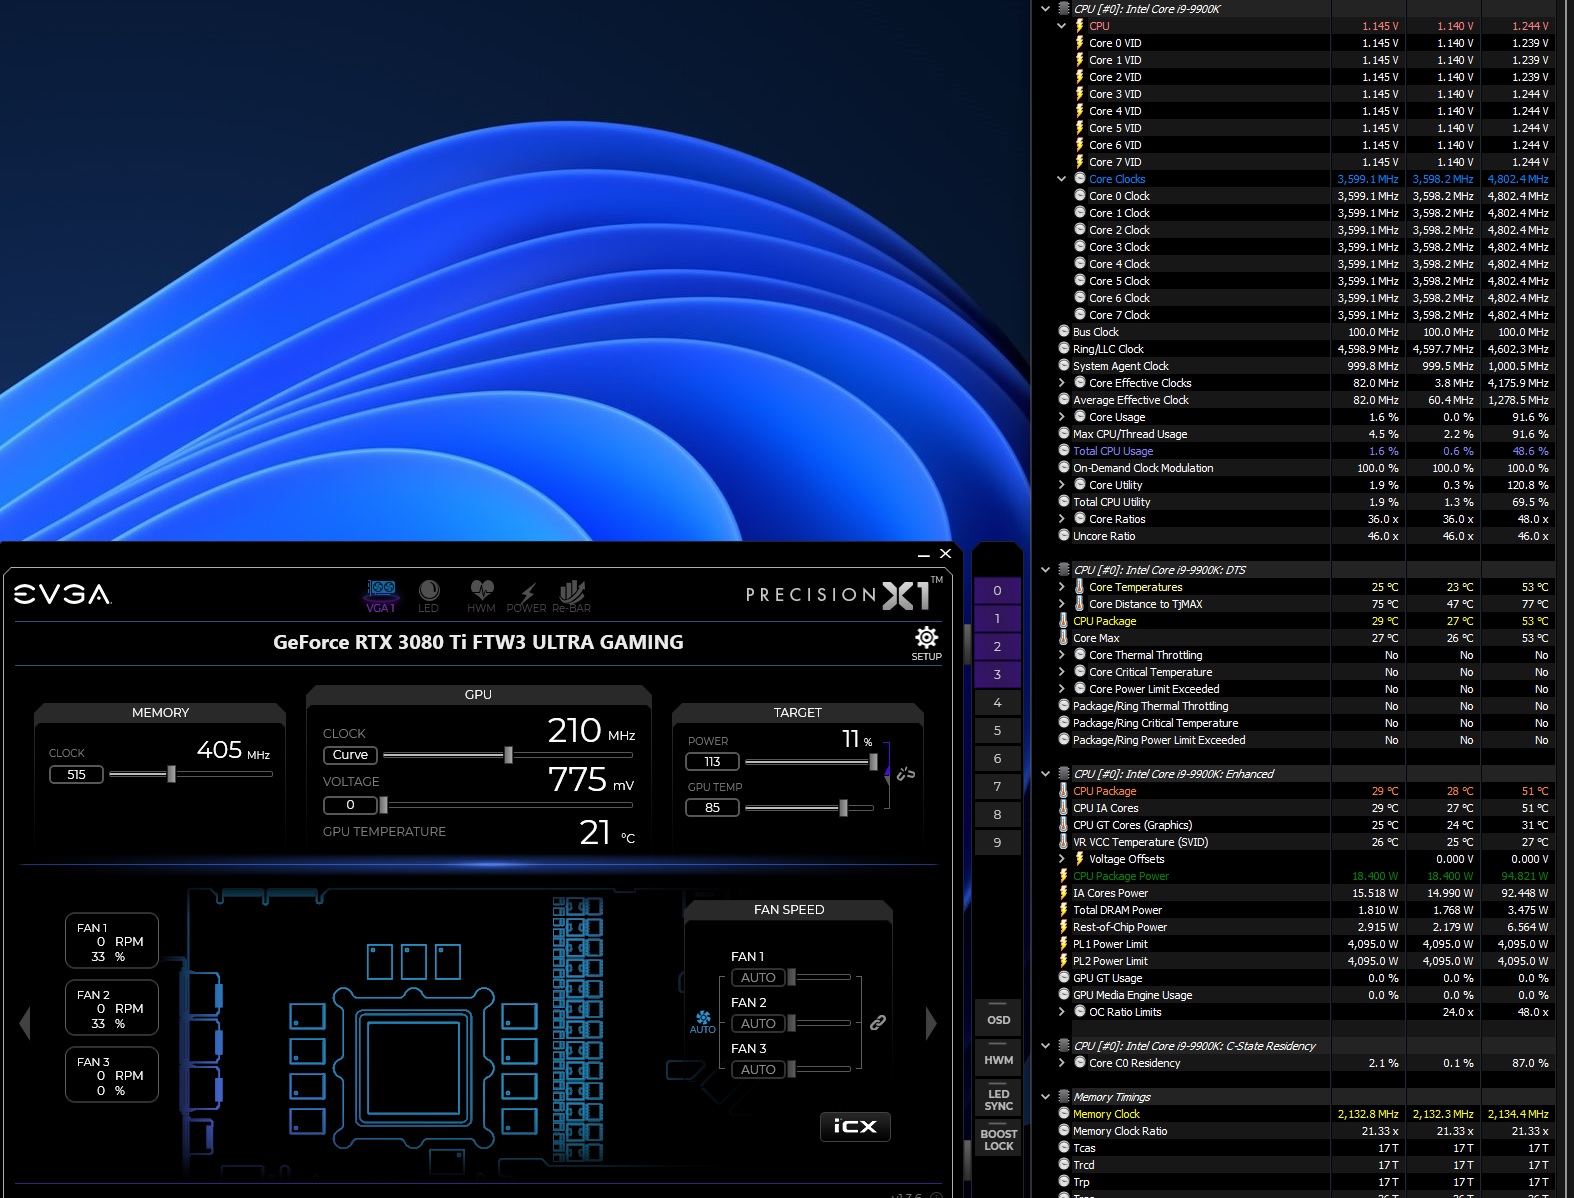Collapse the Core Clocks group
Viewport: 1574px width, 1198px height.
(1062, 179)
